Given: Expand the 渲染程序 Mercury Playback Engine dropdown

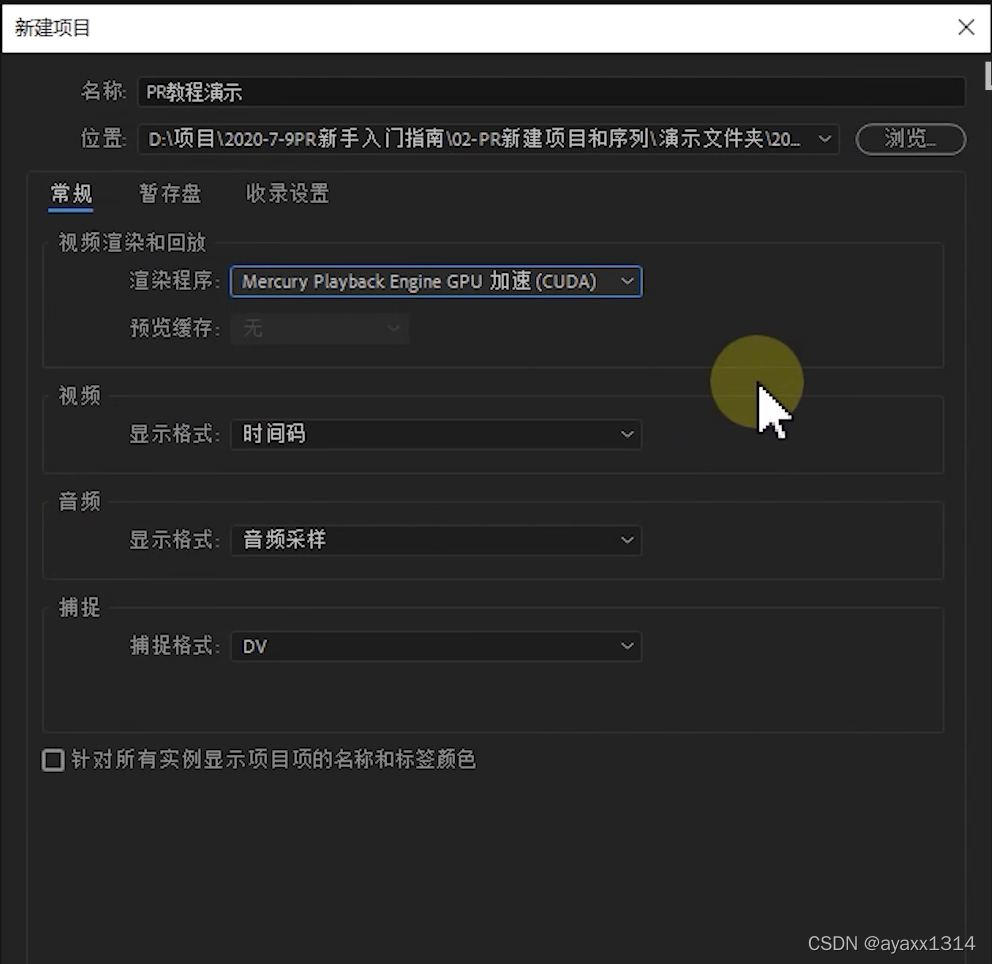Looking at the screenshot, I should (x=420, y=282).
